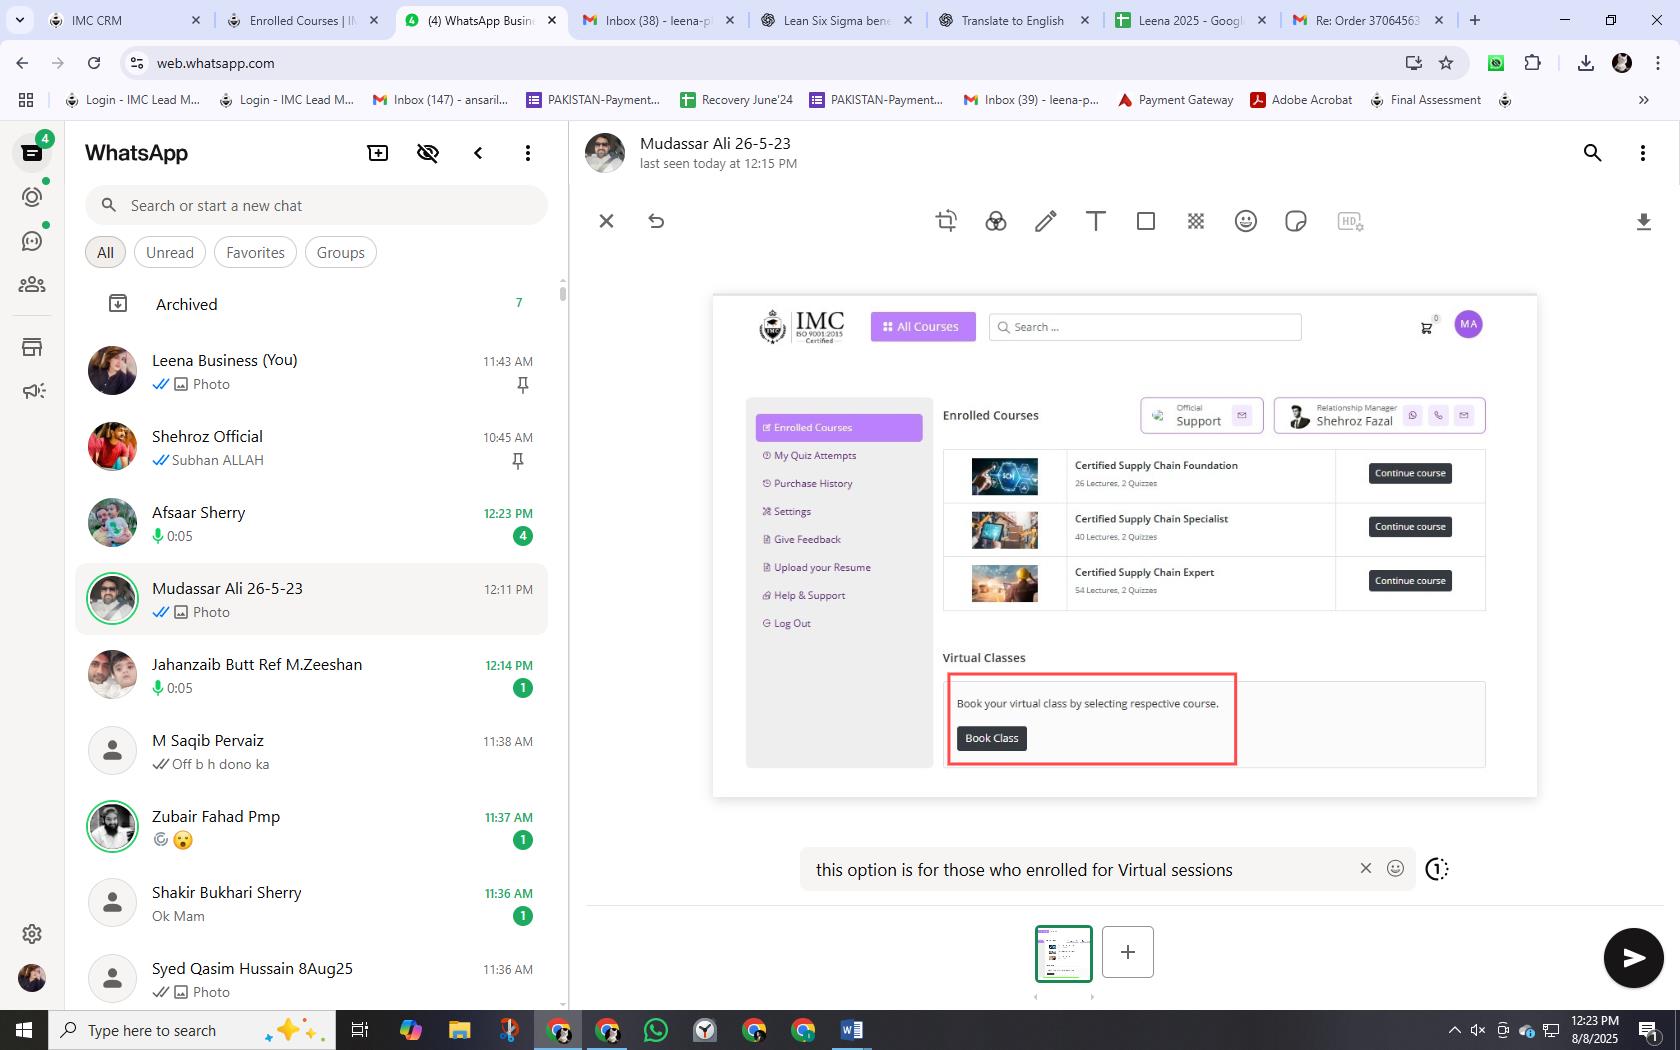Open Payment Gateway bookmark
Viewport: 1680px width, 1050px height.
(1175, 100)
